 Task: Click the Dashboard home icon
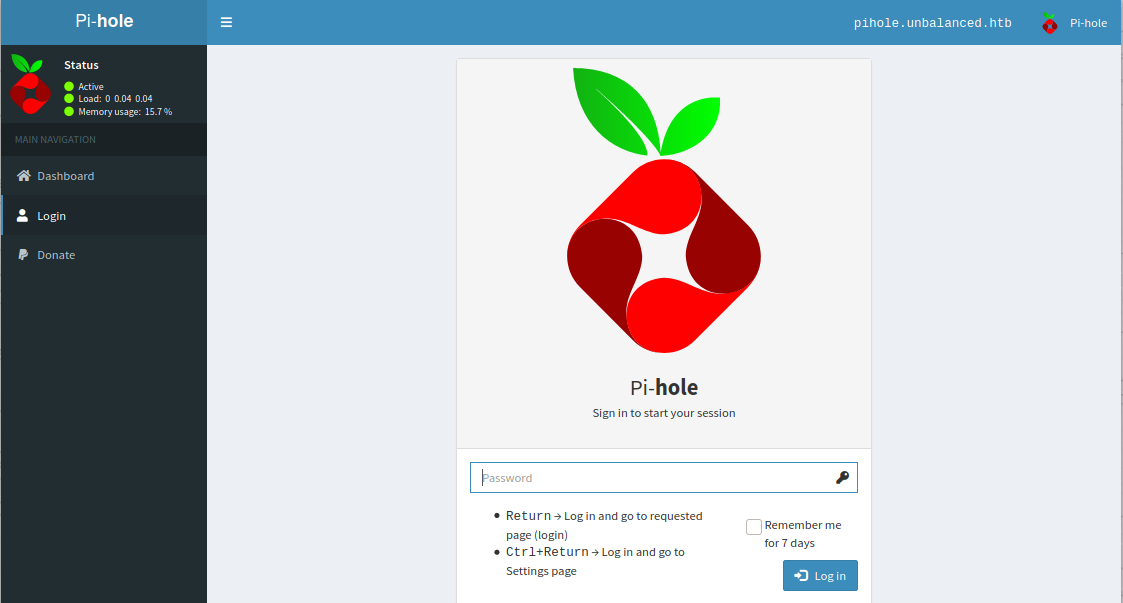pyautogui.click(x=24, y=175)
